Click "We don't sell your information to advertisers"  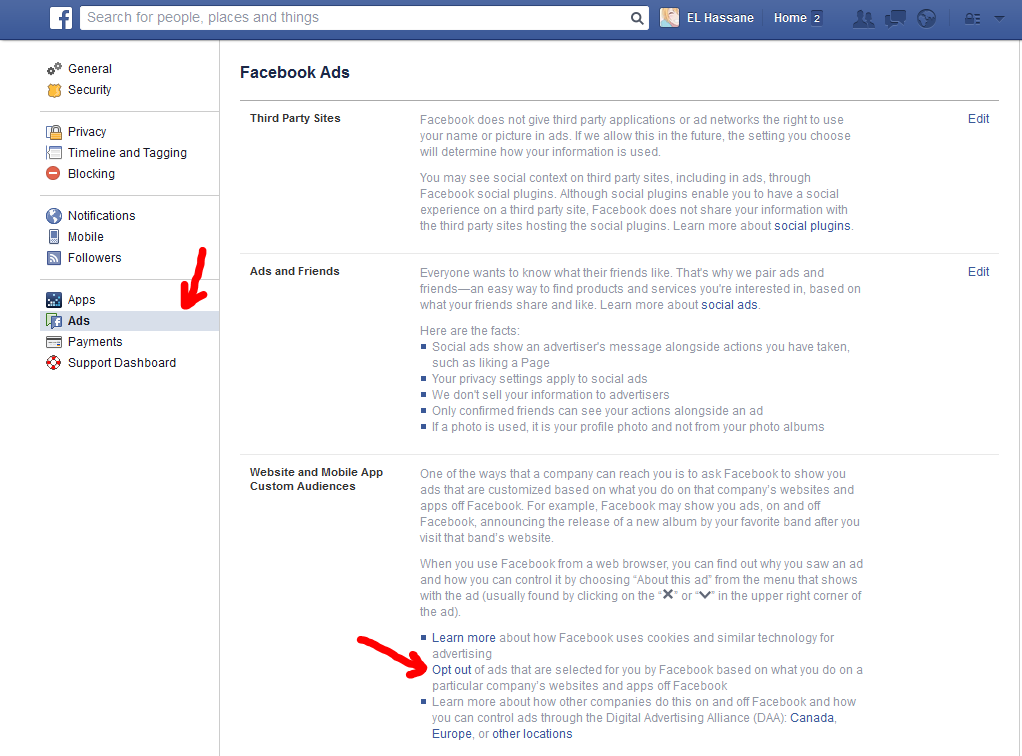coord(551,395)
